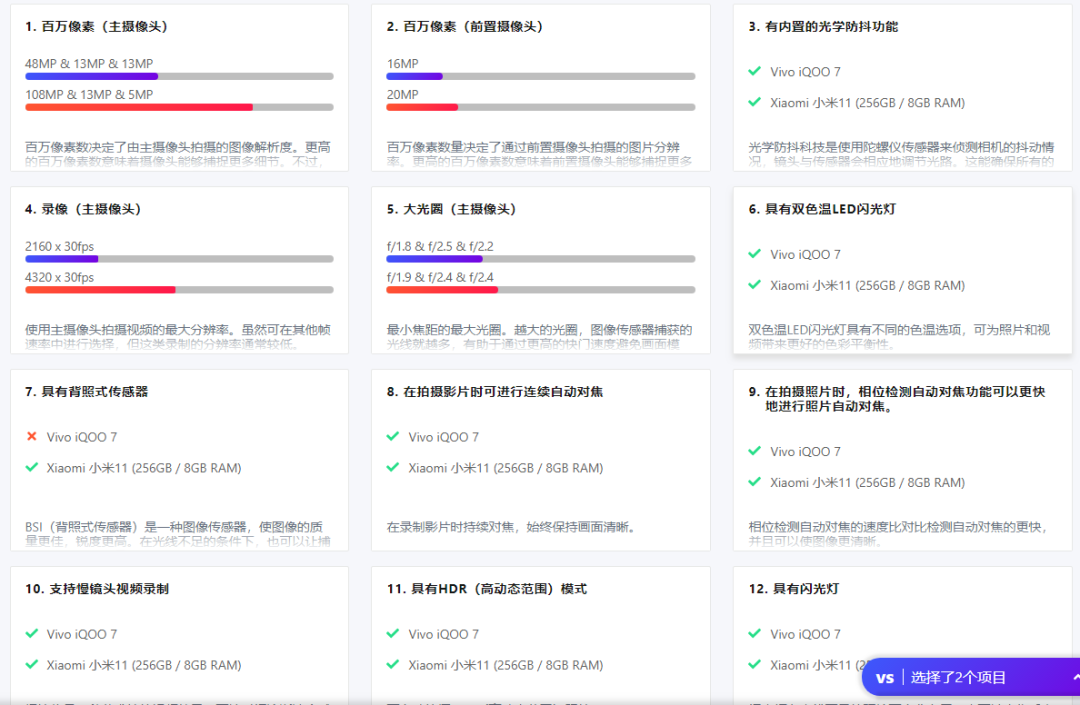
Task: Click Vivo iQOO 7 check icon under 支持慢镜头视频录制
Action: 31,633
